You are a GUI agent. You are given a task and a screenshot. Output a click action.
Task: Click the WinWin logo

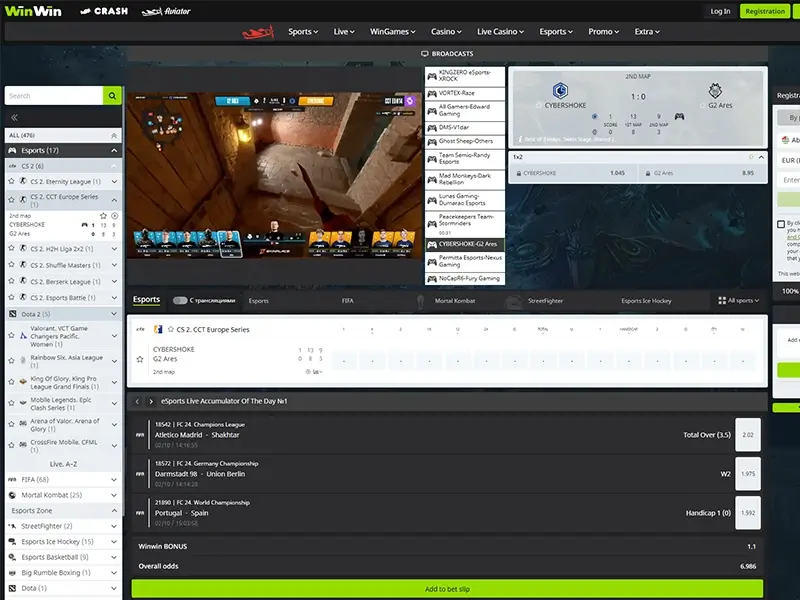pyautogui.click(x=33, y=11)
